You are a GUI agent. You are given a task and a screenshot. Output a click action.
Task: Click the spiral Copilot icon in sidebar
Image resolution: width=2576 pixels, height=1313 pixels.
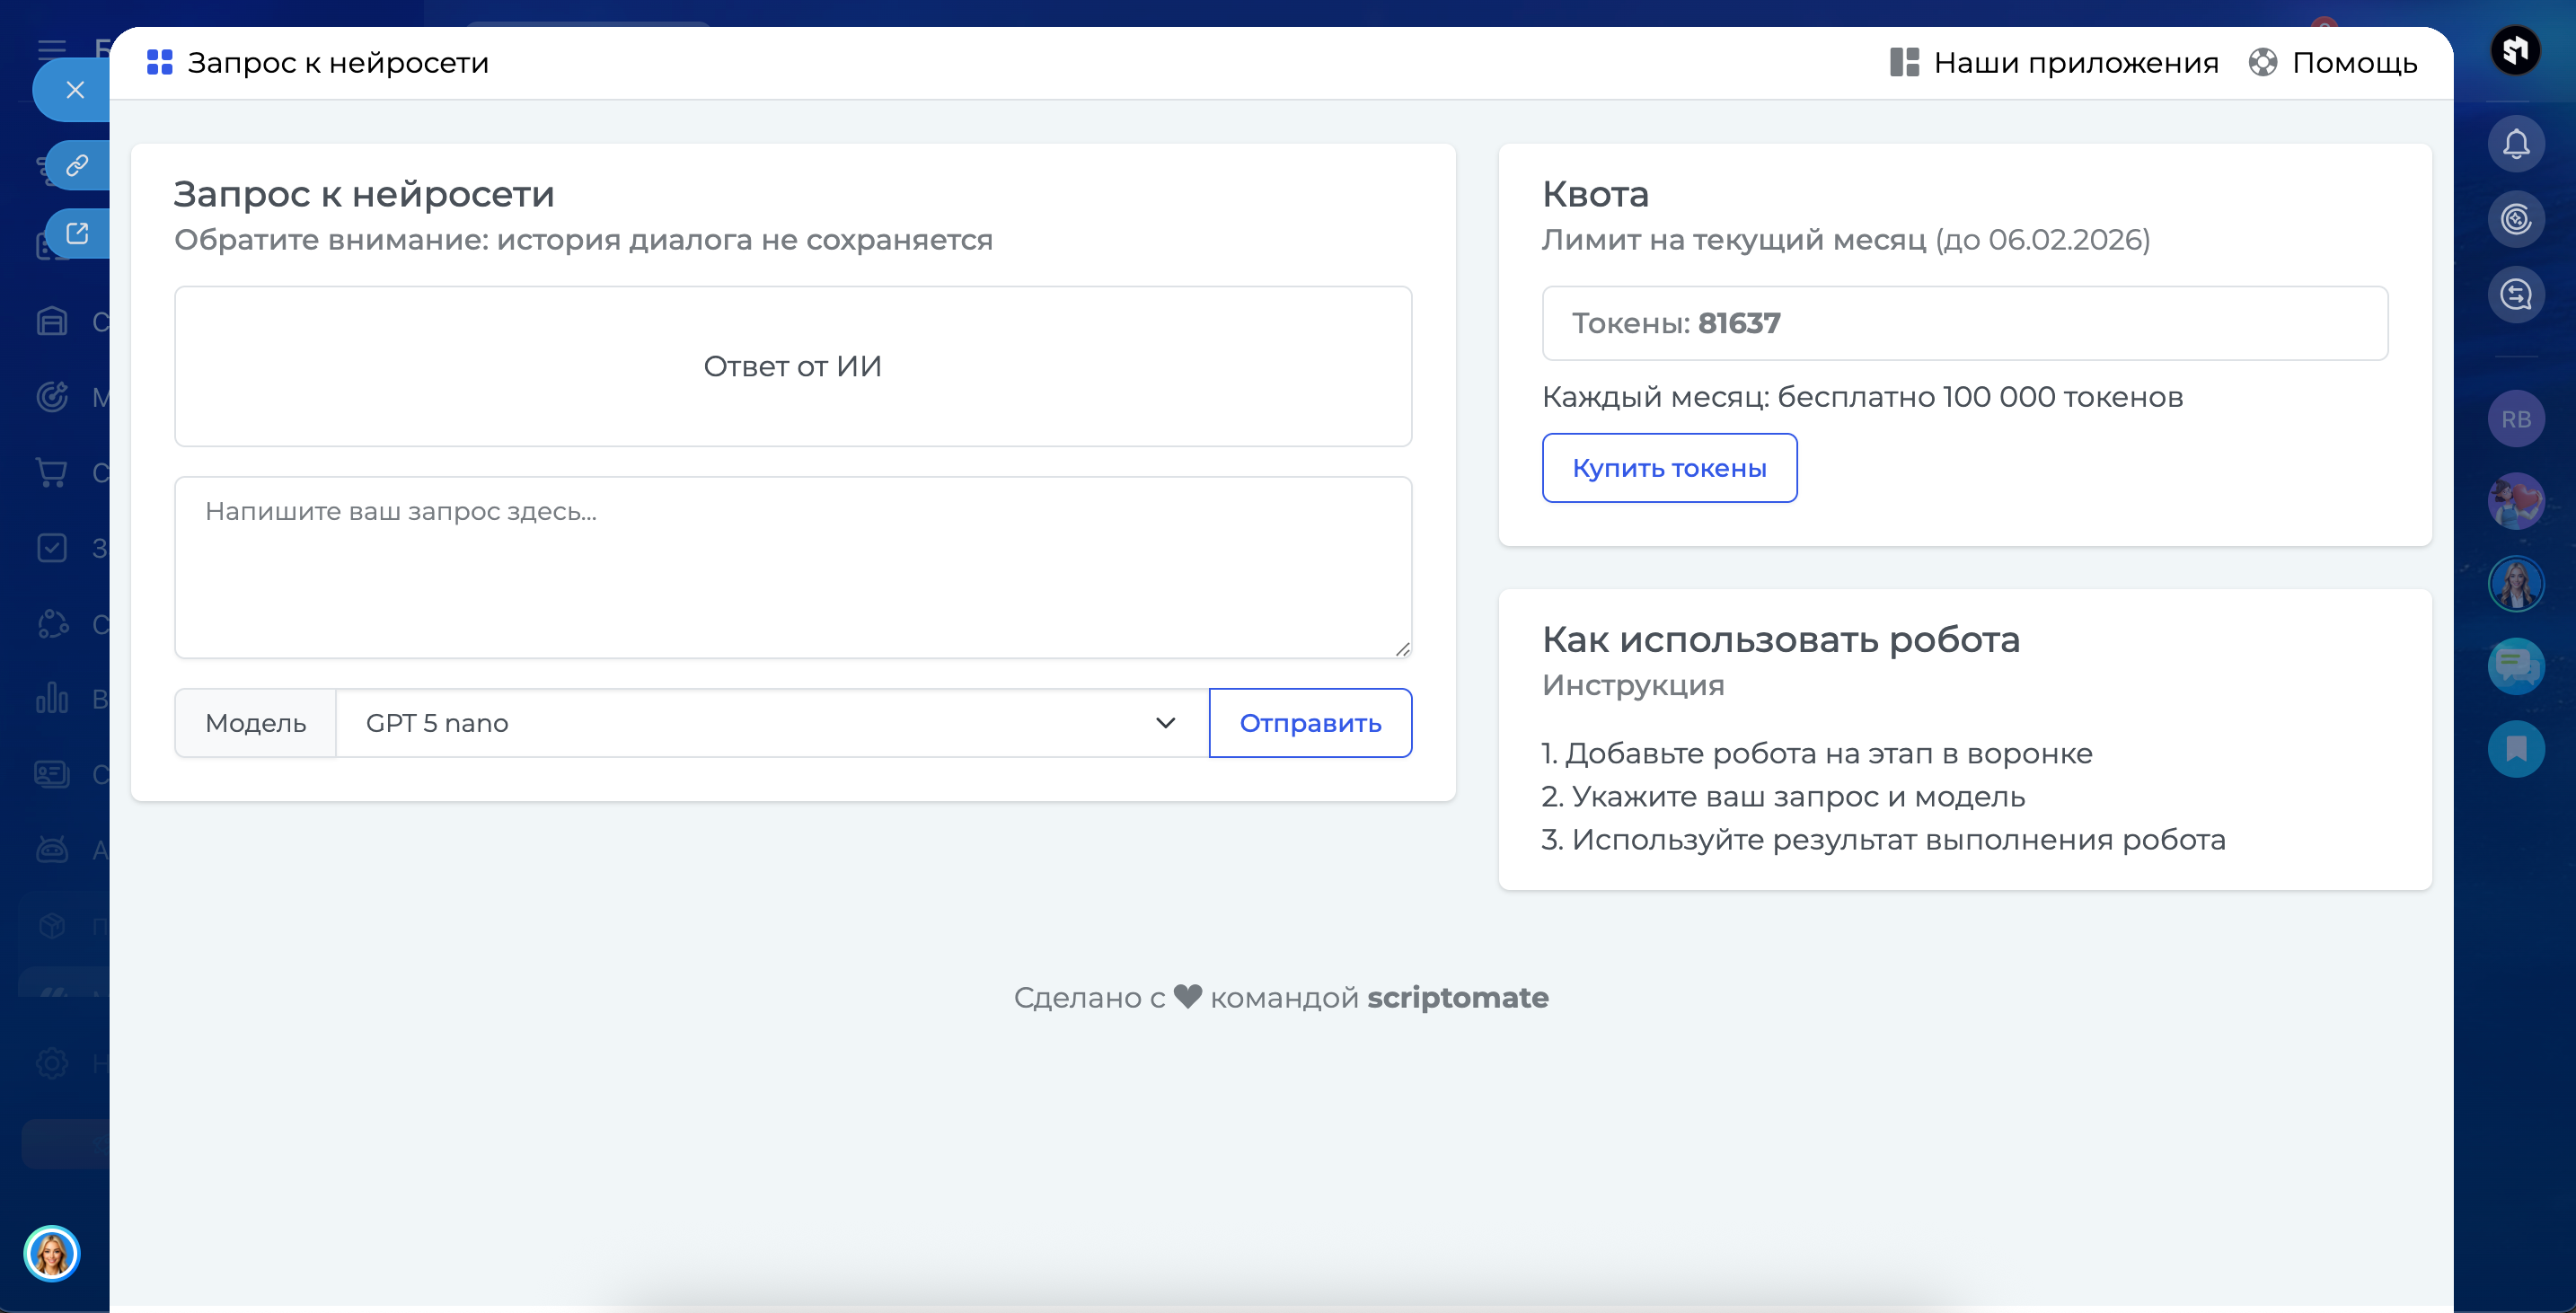(2515, 219)
